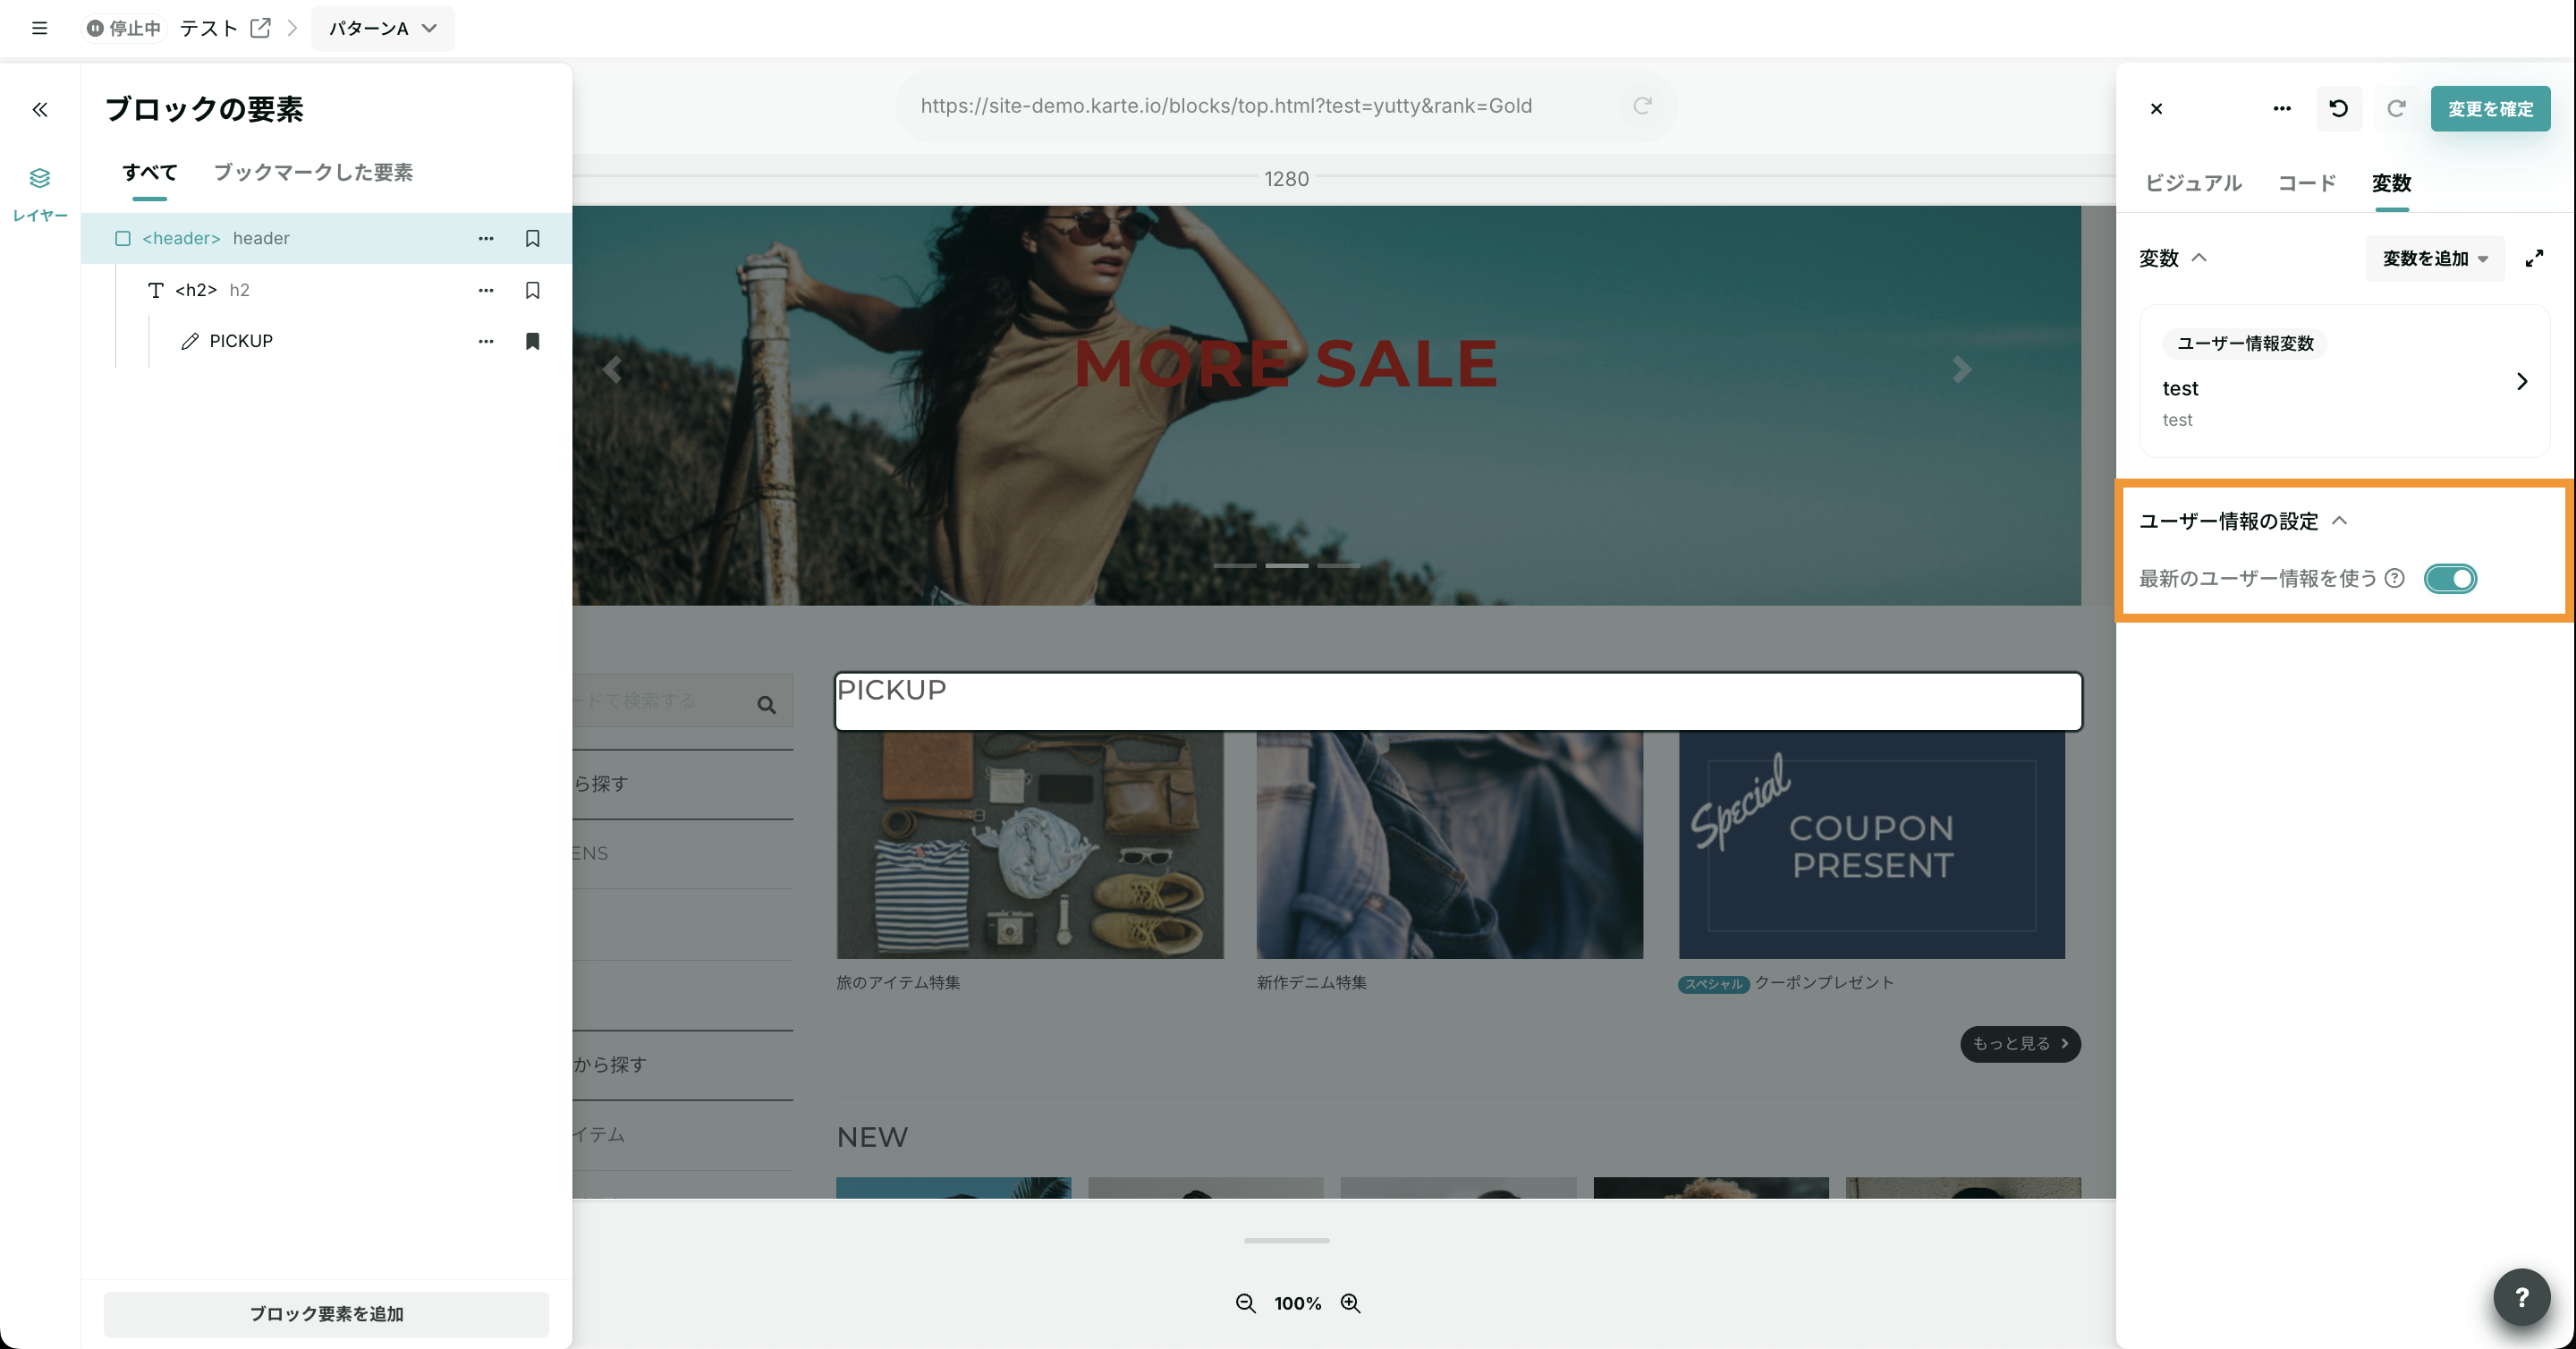This screenshot has height=1349, width=2576.
Task: Open the パターンA dropdown
Action: pos(382,28)
